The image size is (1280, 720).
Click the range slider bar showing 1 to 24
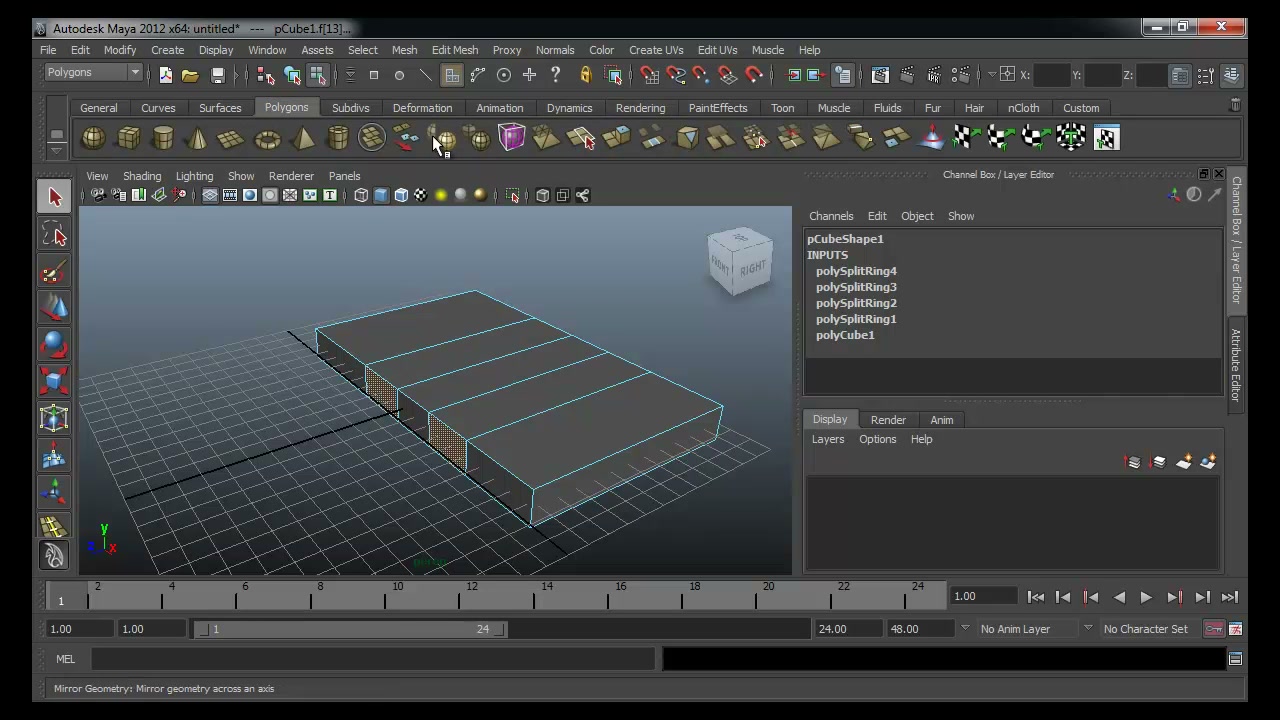pyautogui.click(x=350, y=629)
